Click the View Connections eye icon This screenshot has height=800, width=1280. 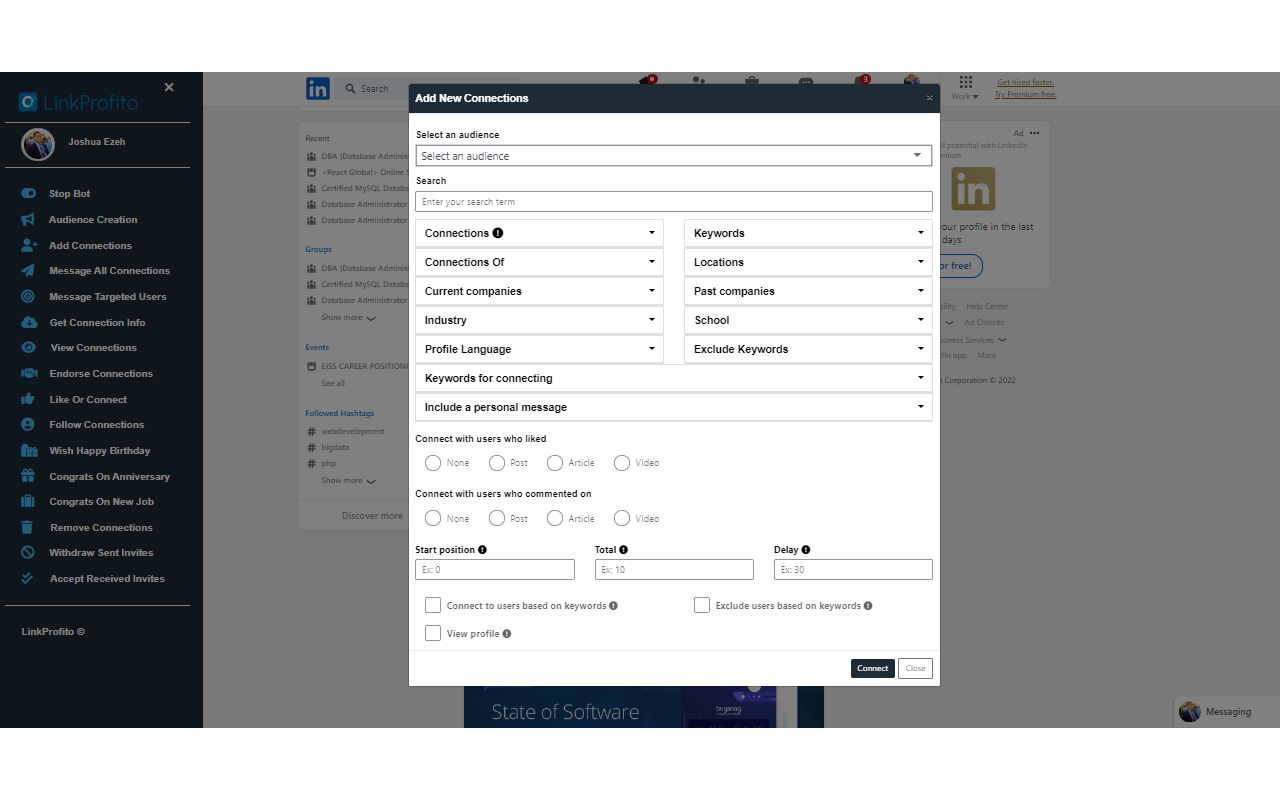(x=28, y=347)
